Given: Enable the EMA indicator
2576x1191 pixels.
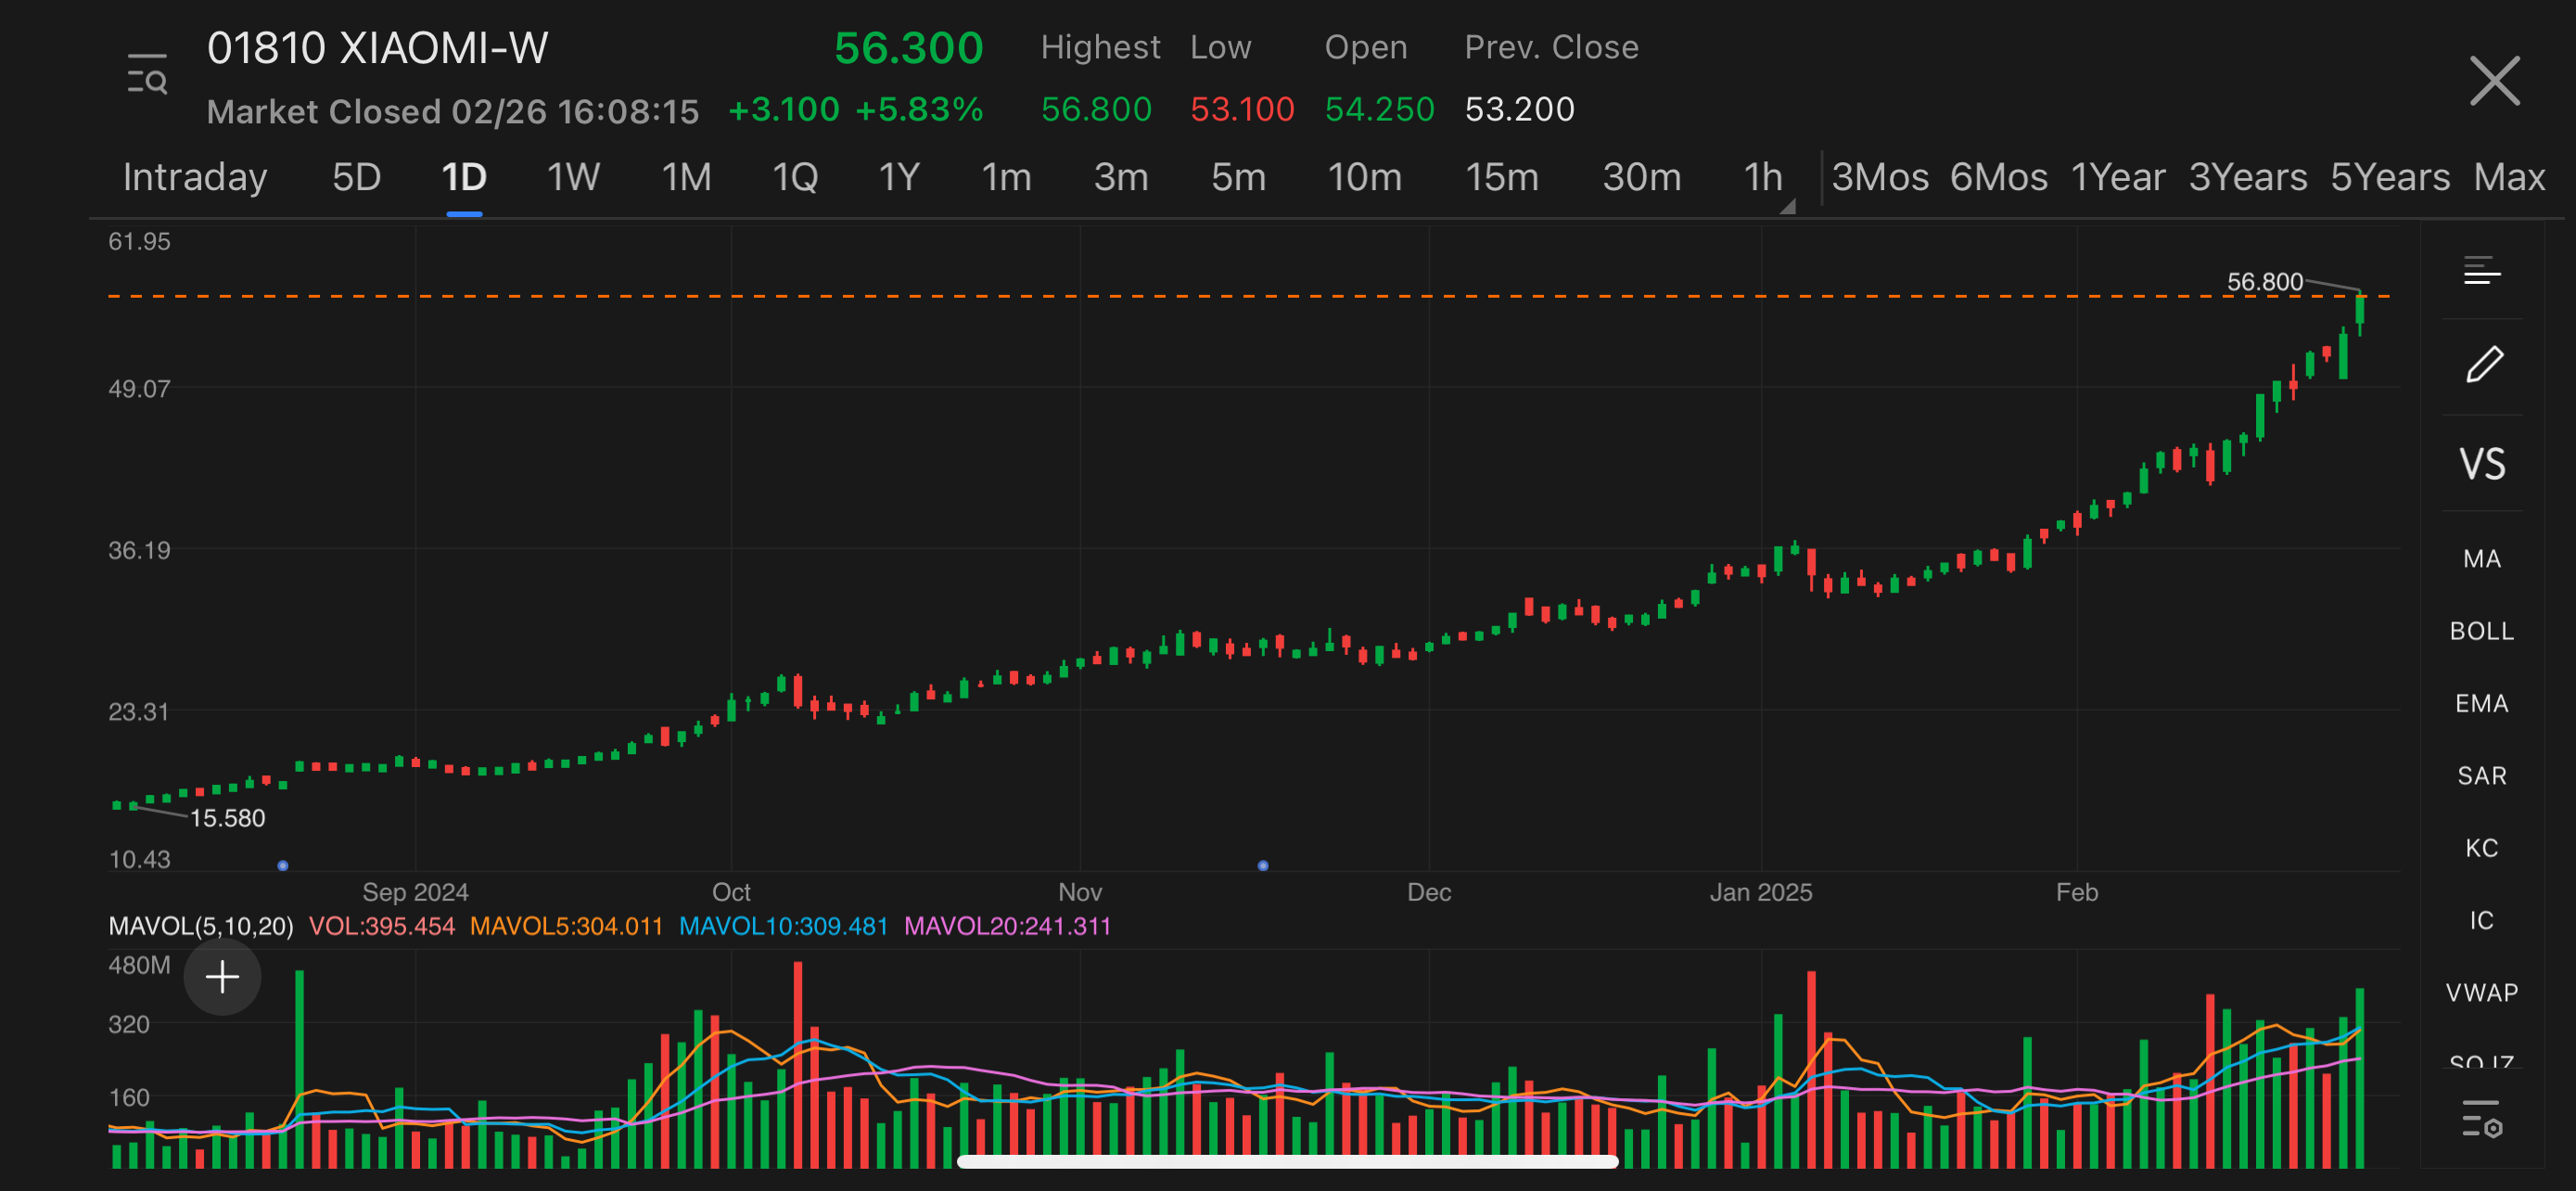Looking at the screenshot, I should point(2481,703).
